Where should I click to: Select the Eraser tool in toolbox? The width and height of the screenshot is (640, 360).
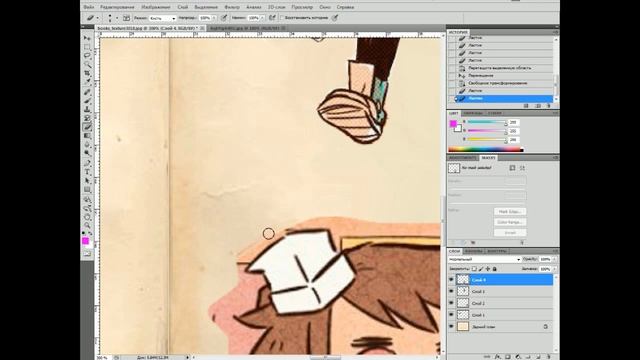pyautogui.click(x=87, y=127)
